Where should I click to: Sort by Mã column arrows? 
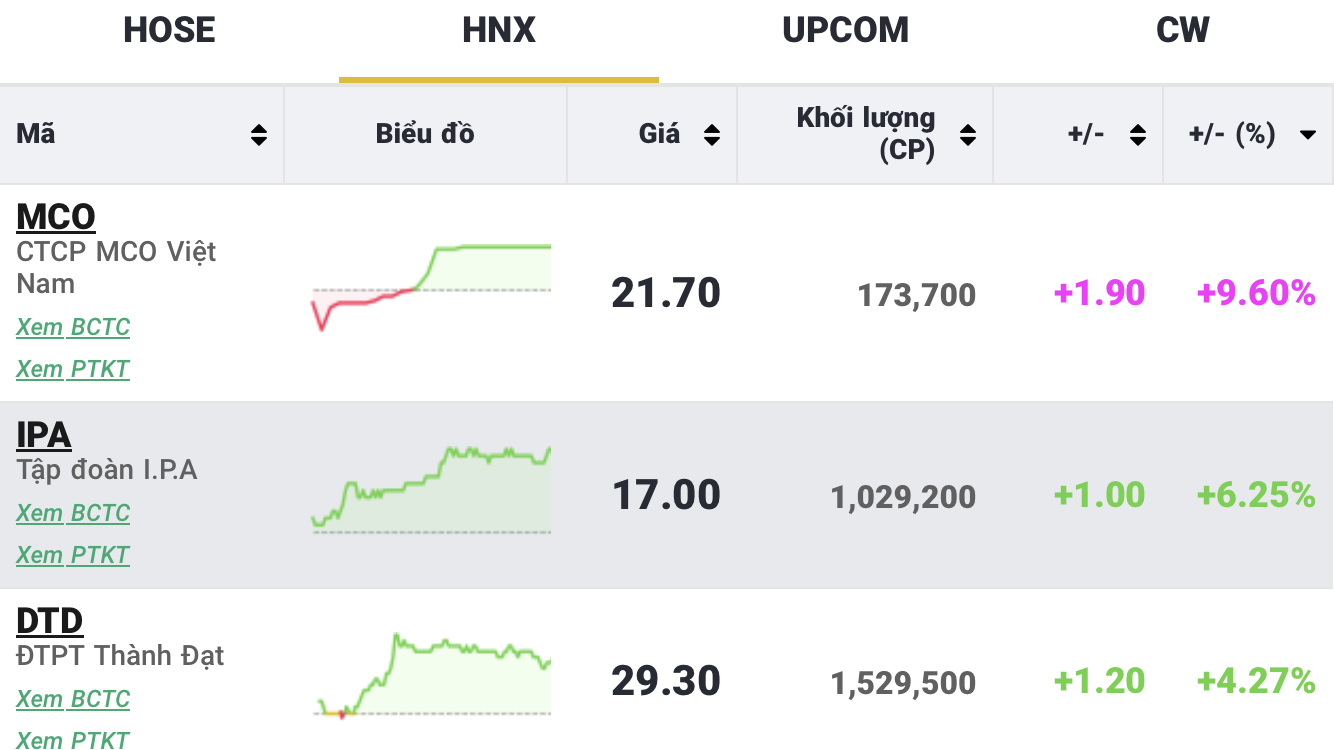(x=259, y=135)
